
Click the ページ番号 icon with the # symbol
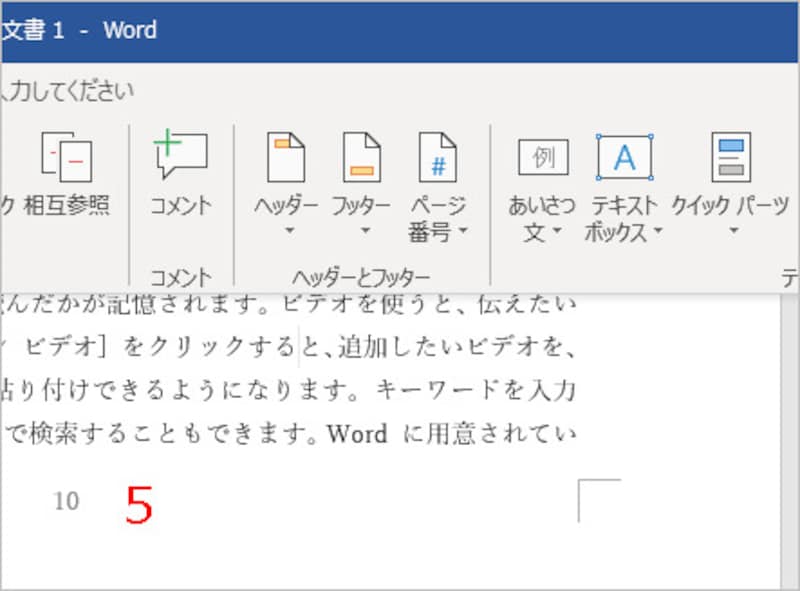(437, 157)
